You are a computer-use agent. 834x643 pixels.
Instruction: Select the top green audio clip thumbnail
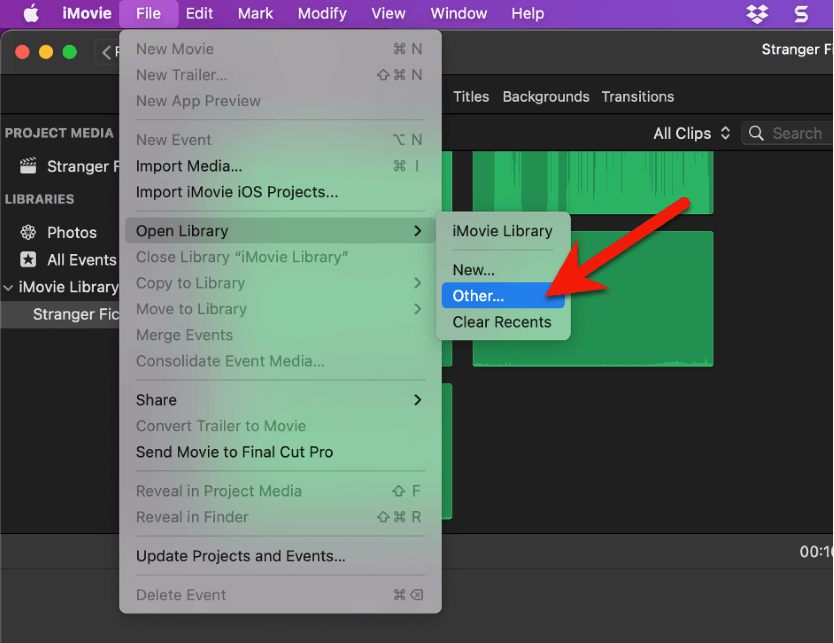point(593,182)
